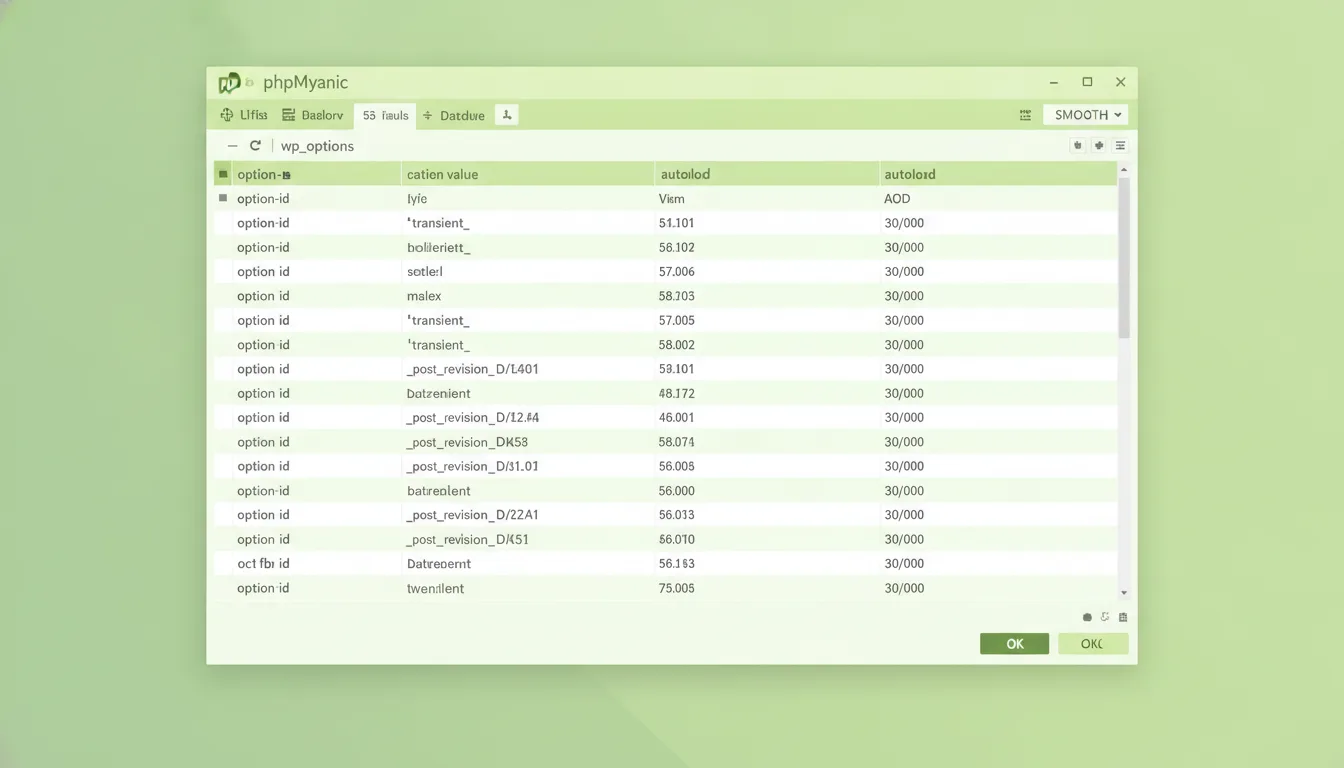Switch to the Baalorv tab
Viewport: 1344px width, 768px height.
point(313,115)
